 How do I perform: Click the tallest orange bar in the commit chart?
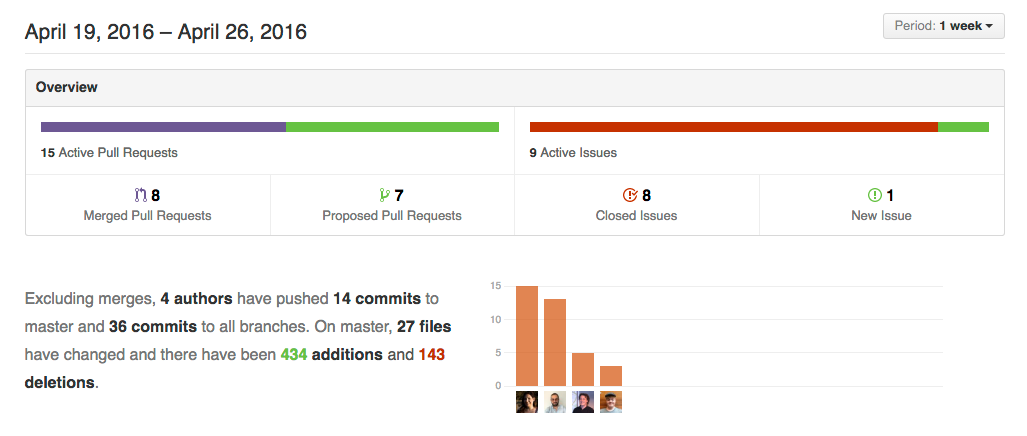coord(527,336)
